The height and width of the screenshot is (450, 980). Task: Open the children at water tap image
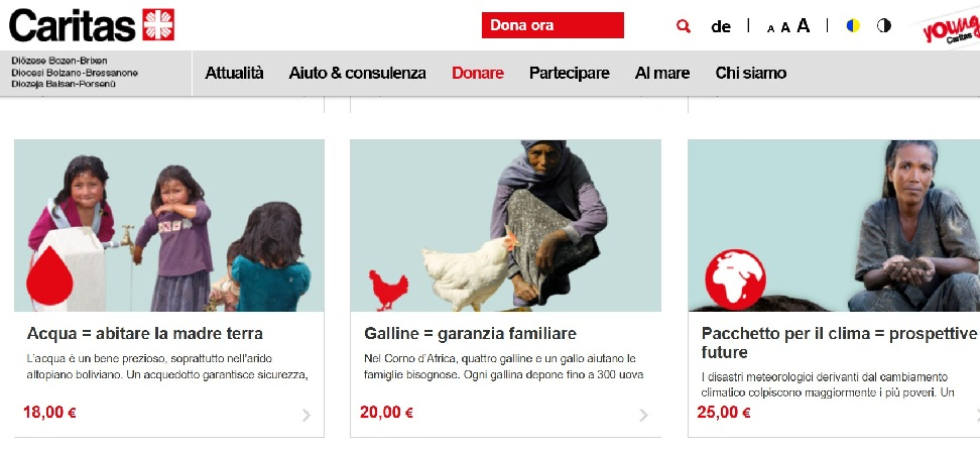point(169,225)
